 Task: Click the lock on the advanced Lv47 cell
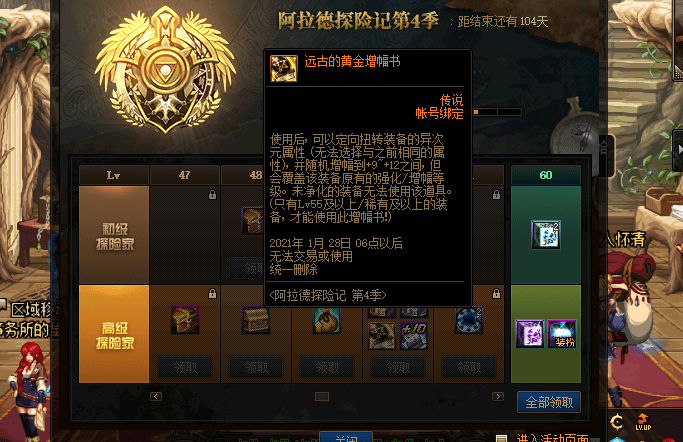click(212, 294)
